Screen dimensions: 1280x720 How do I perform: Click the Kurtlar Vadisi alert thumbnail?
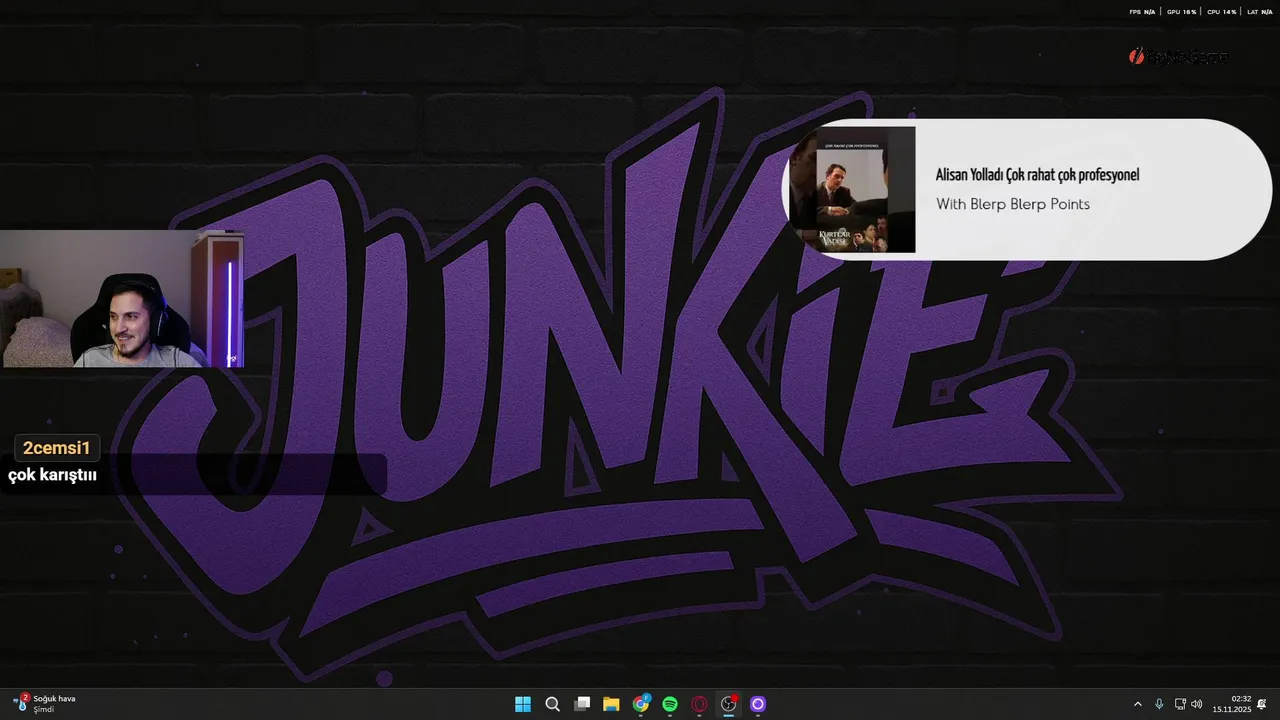[x=852, y=189]
